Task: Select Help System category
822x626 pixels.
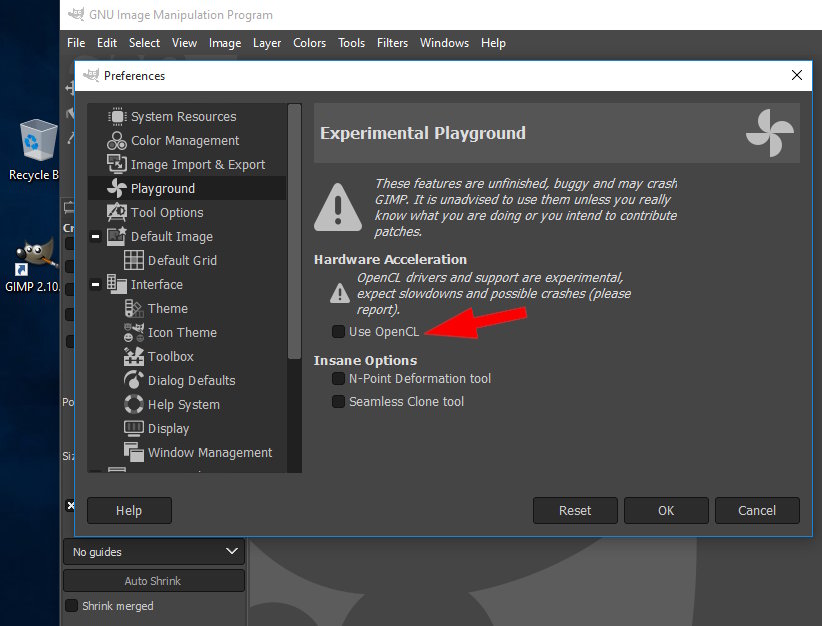Action: point(187,405)
